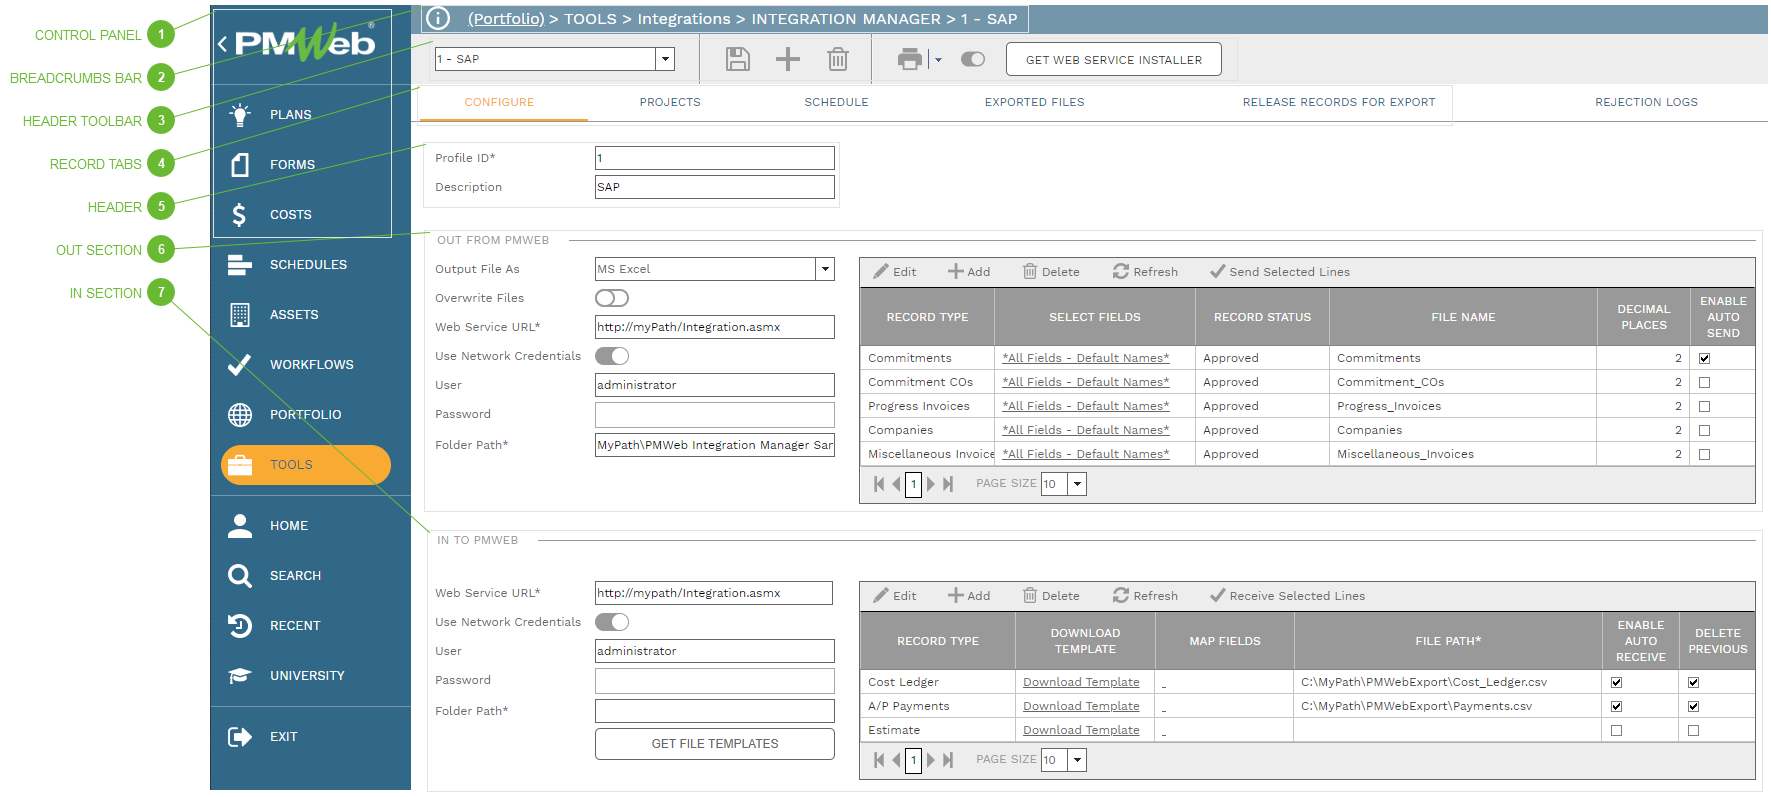Image resolution: width=1771 pixels, height=797 pixels.
Task: Click Edit pencil in In To PMWeb grid
Action: pyautogui.click(x=895, y=596)
